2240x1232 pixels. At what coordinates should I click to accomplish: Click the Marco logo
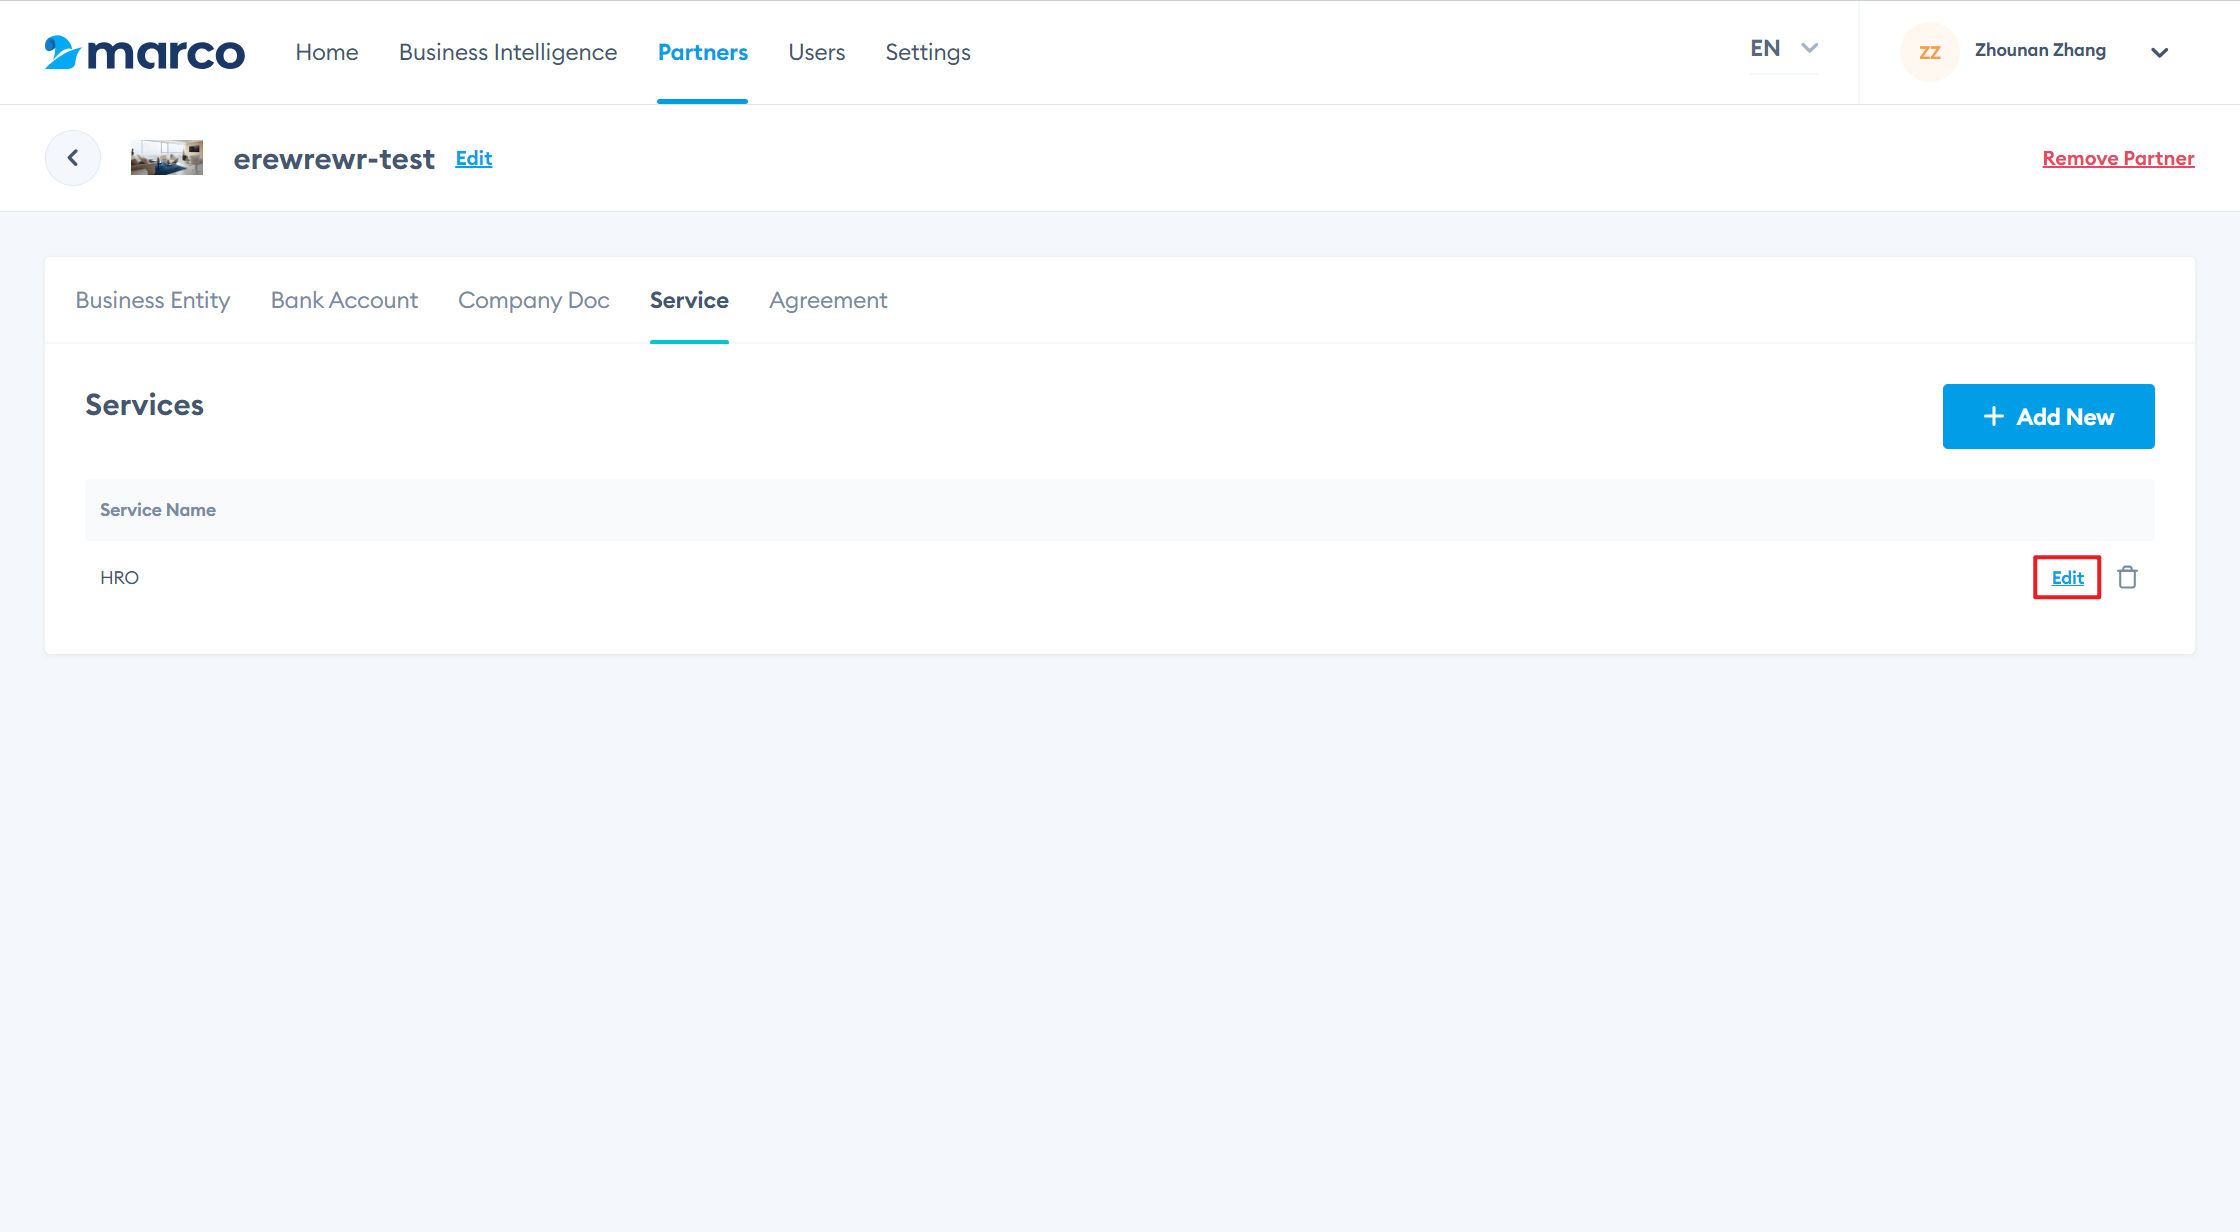pos(145,52)
